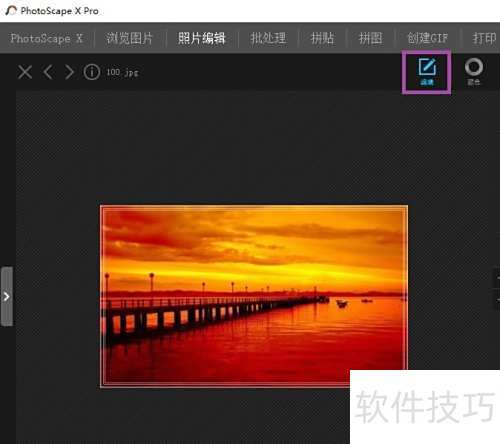Switch to the 打印 print tab
This screenshot has width=500, height=444.
pos(485,38)
